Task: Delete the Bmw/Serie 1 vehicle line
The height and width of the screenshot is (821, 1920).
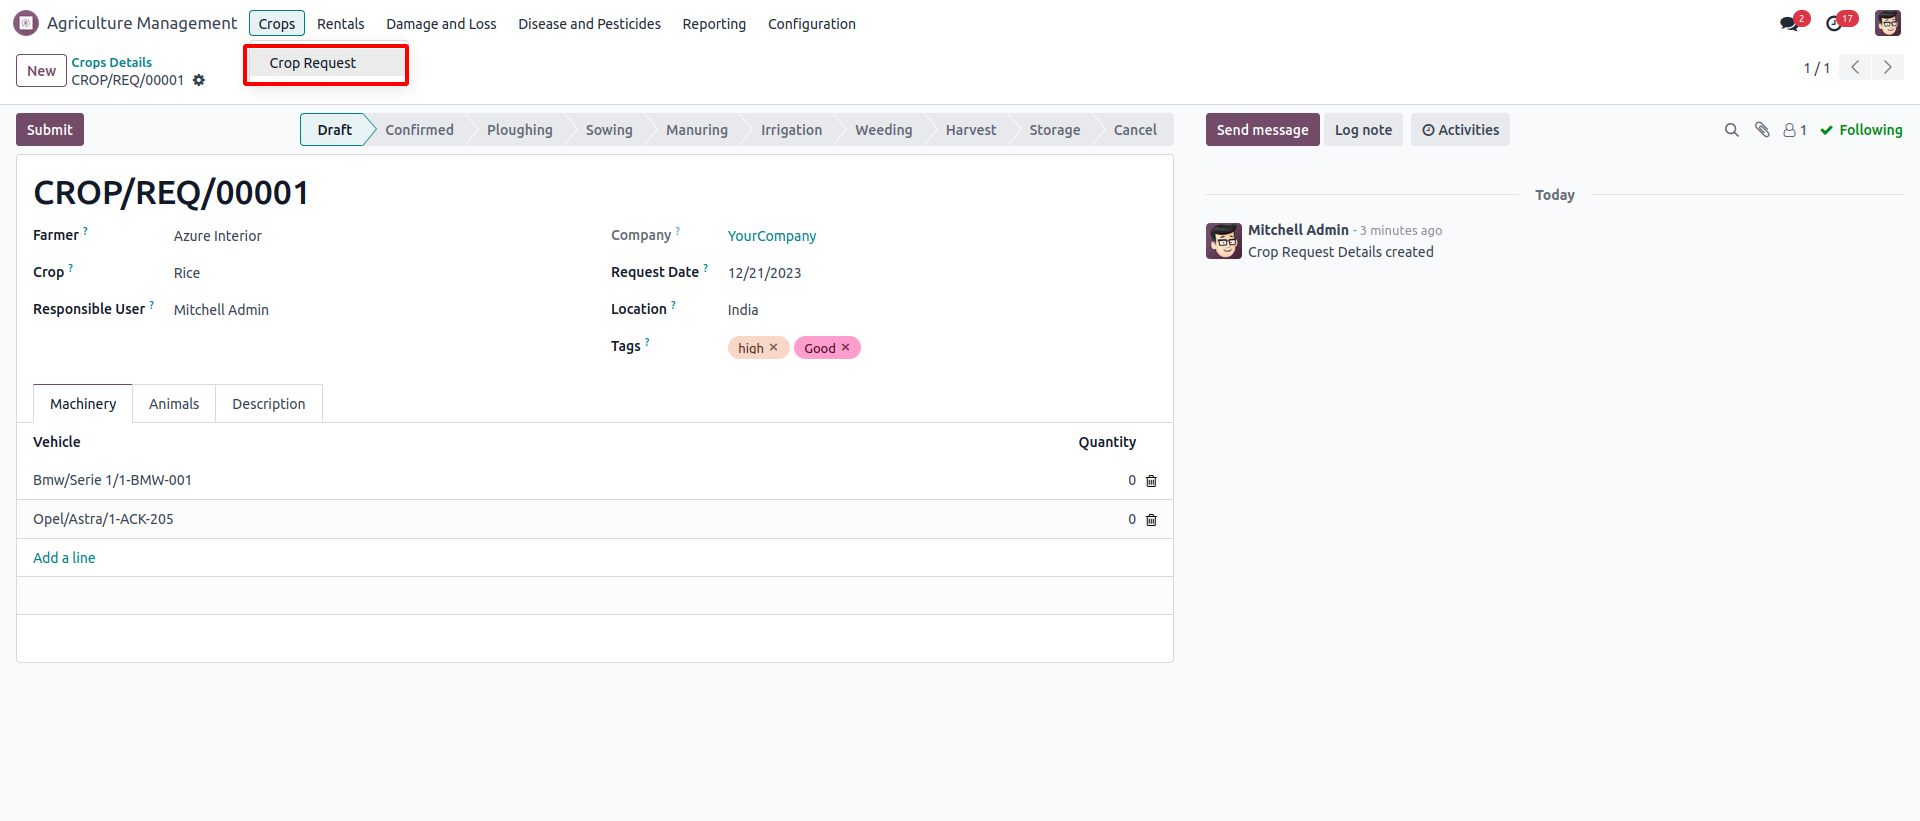Action: point(1151,481)
